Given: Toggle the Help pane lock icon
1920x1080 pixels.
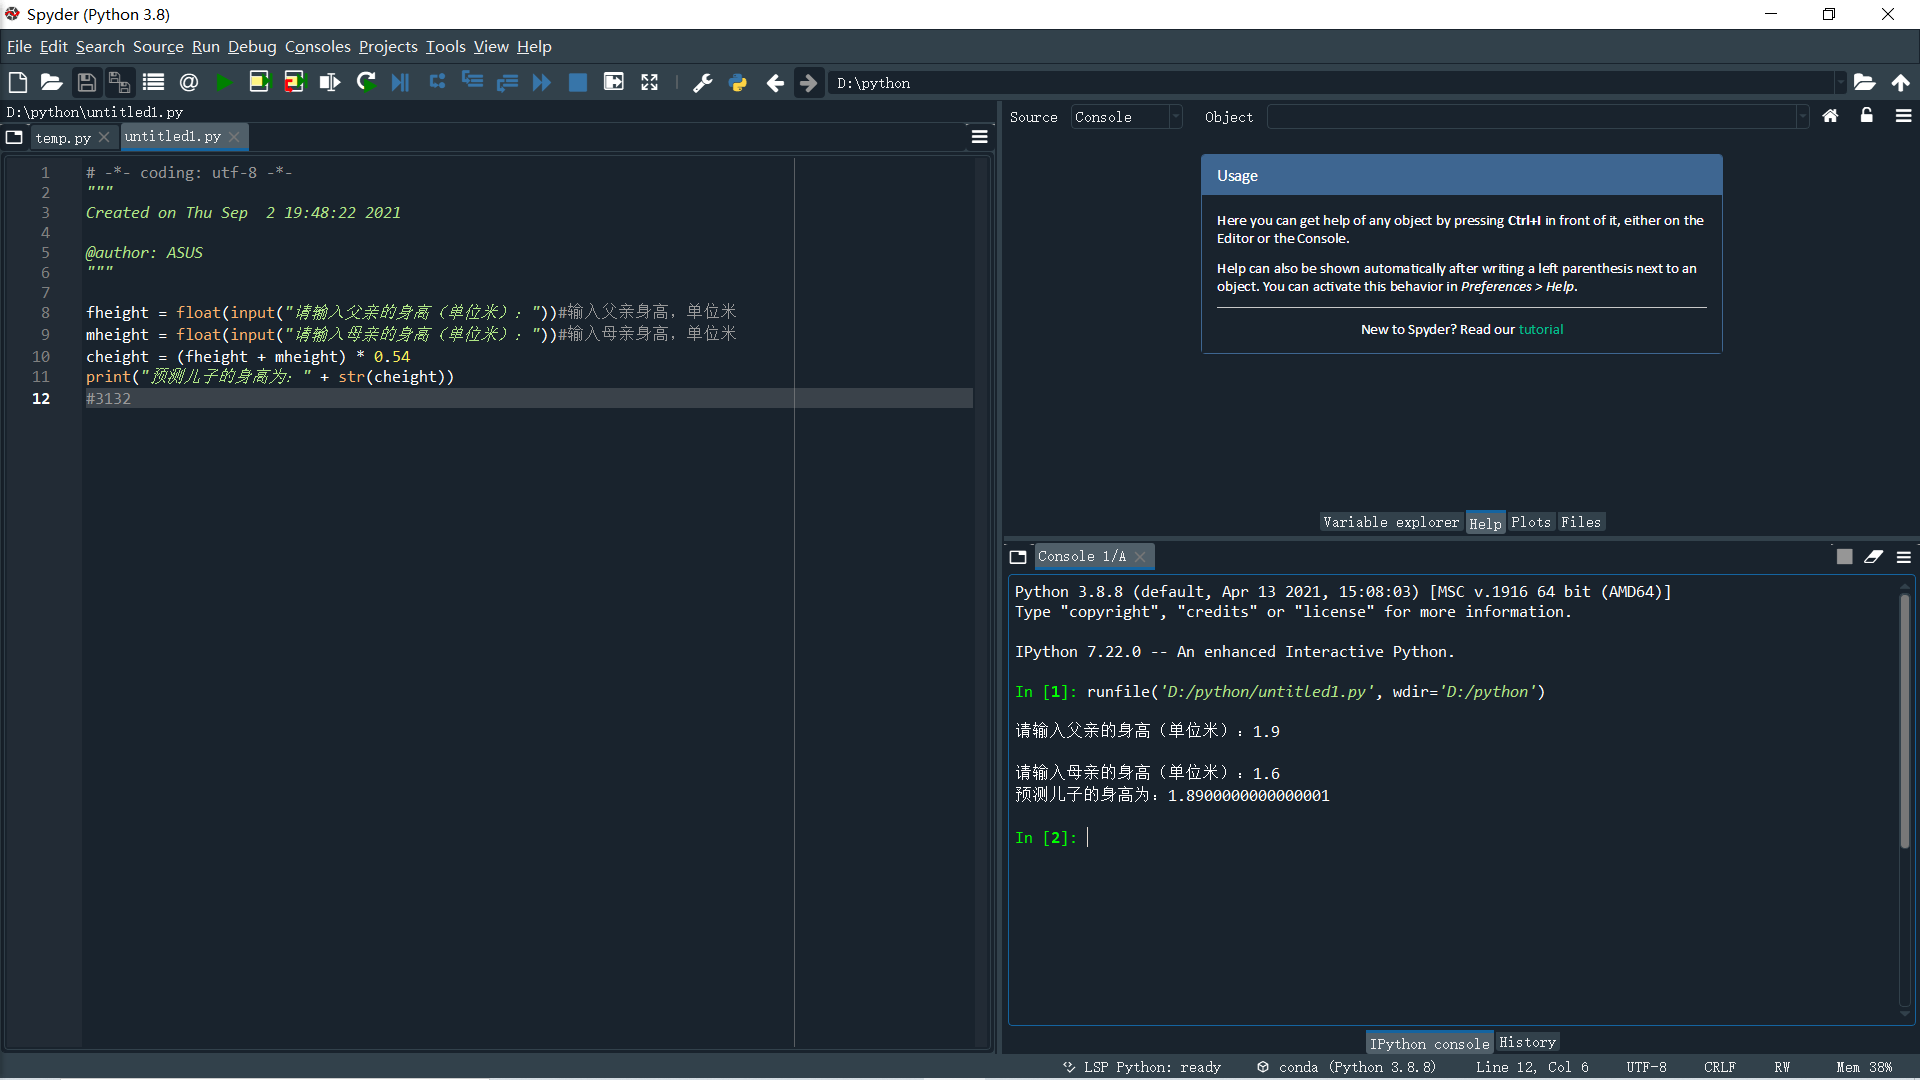Looking at the screenshot, I should pos(1866,116).
